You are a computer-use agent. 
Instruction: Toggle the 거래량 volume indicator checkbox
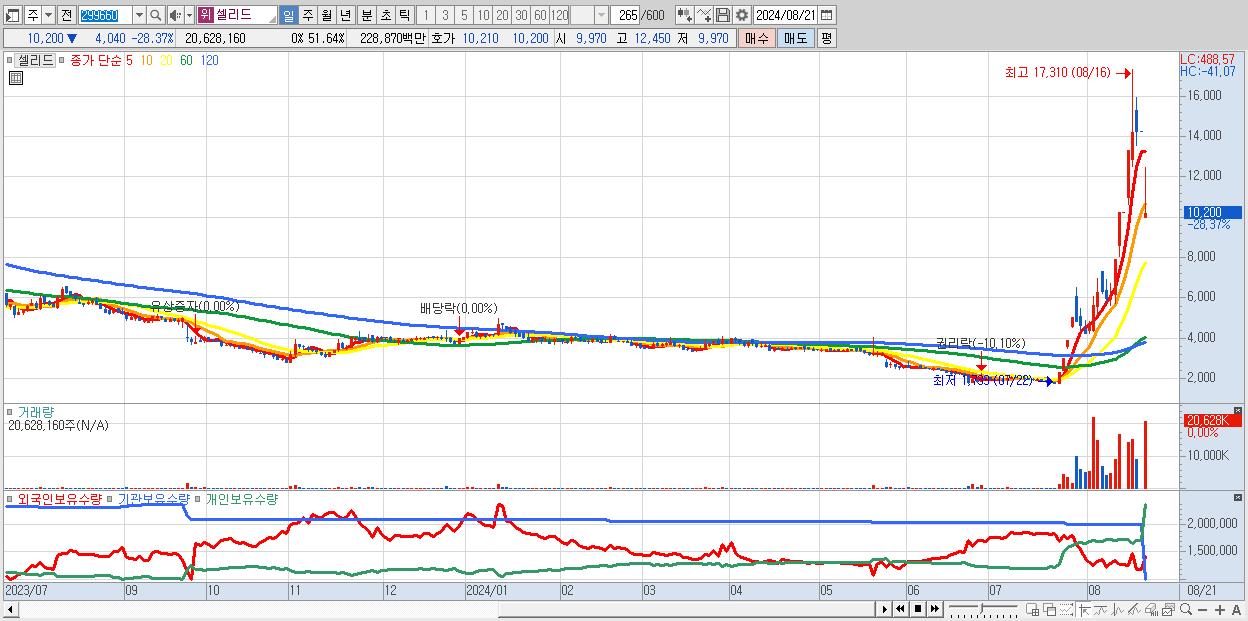point(11,411)
